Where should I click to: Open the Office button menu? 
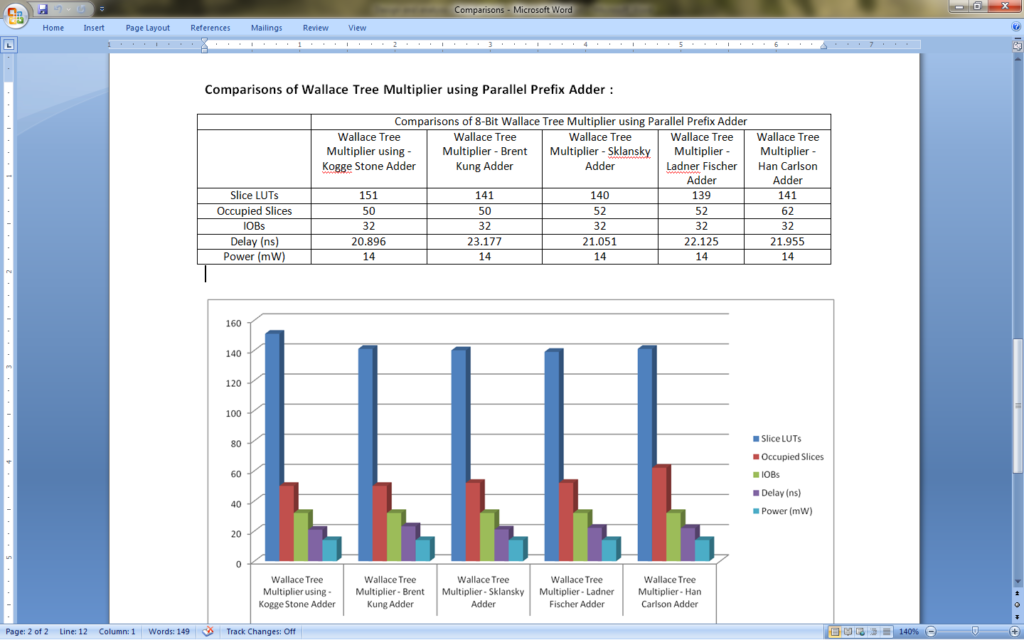pos(14,9)
